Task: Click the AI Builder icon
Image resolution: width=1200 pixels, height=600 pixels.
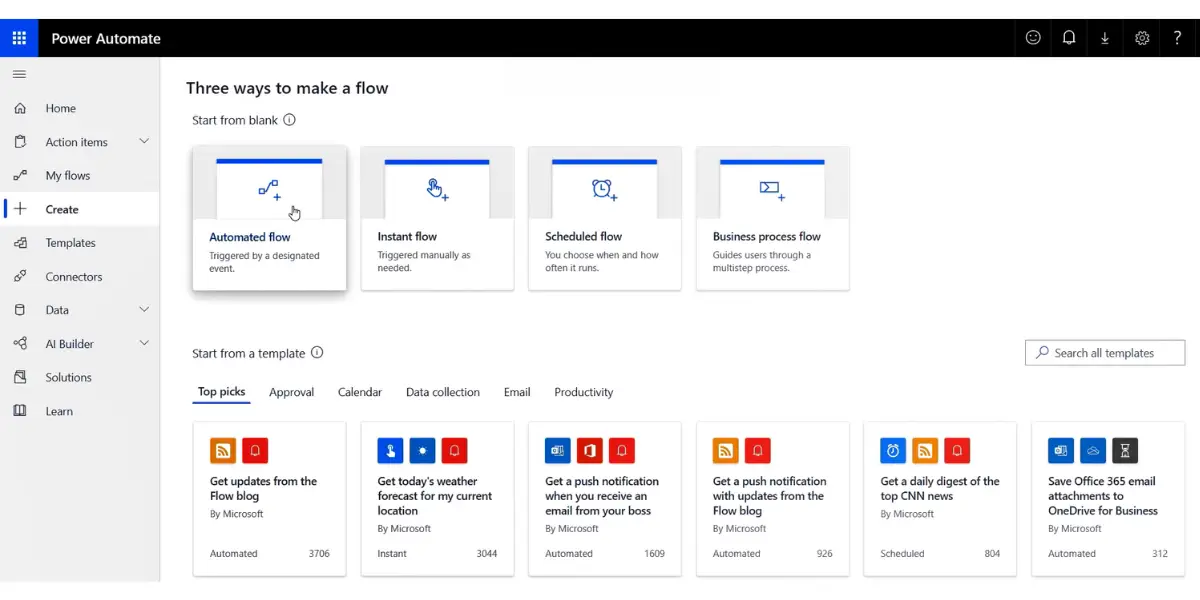Action: point(20,344)
